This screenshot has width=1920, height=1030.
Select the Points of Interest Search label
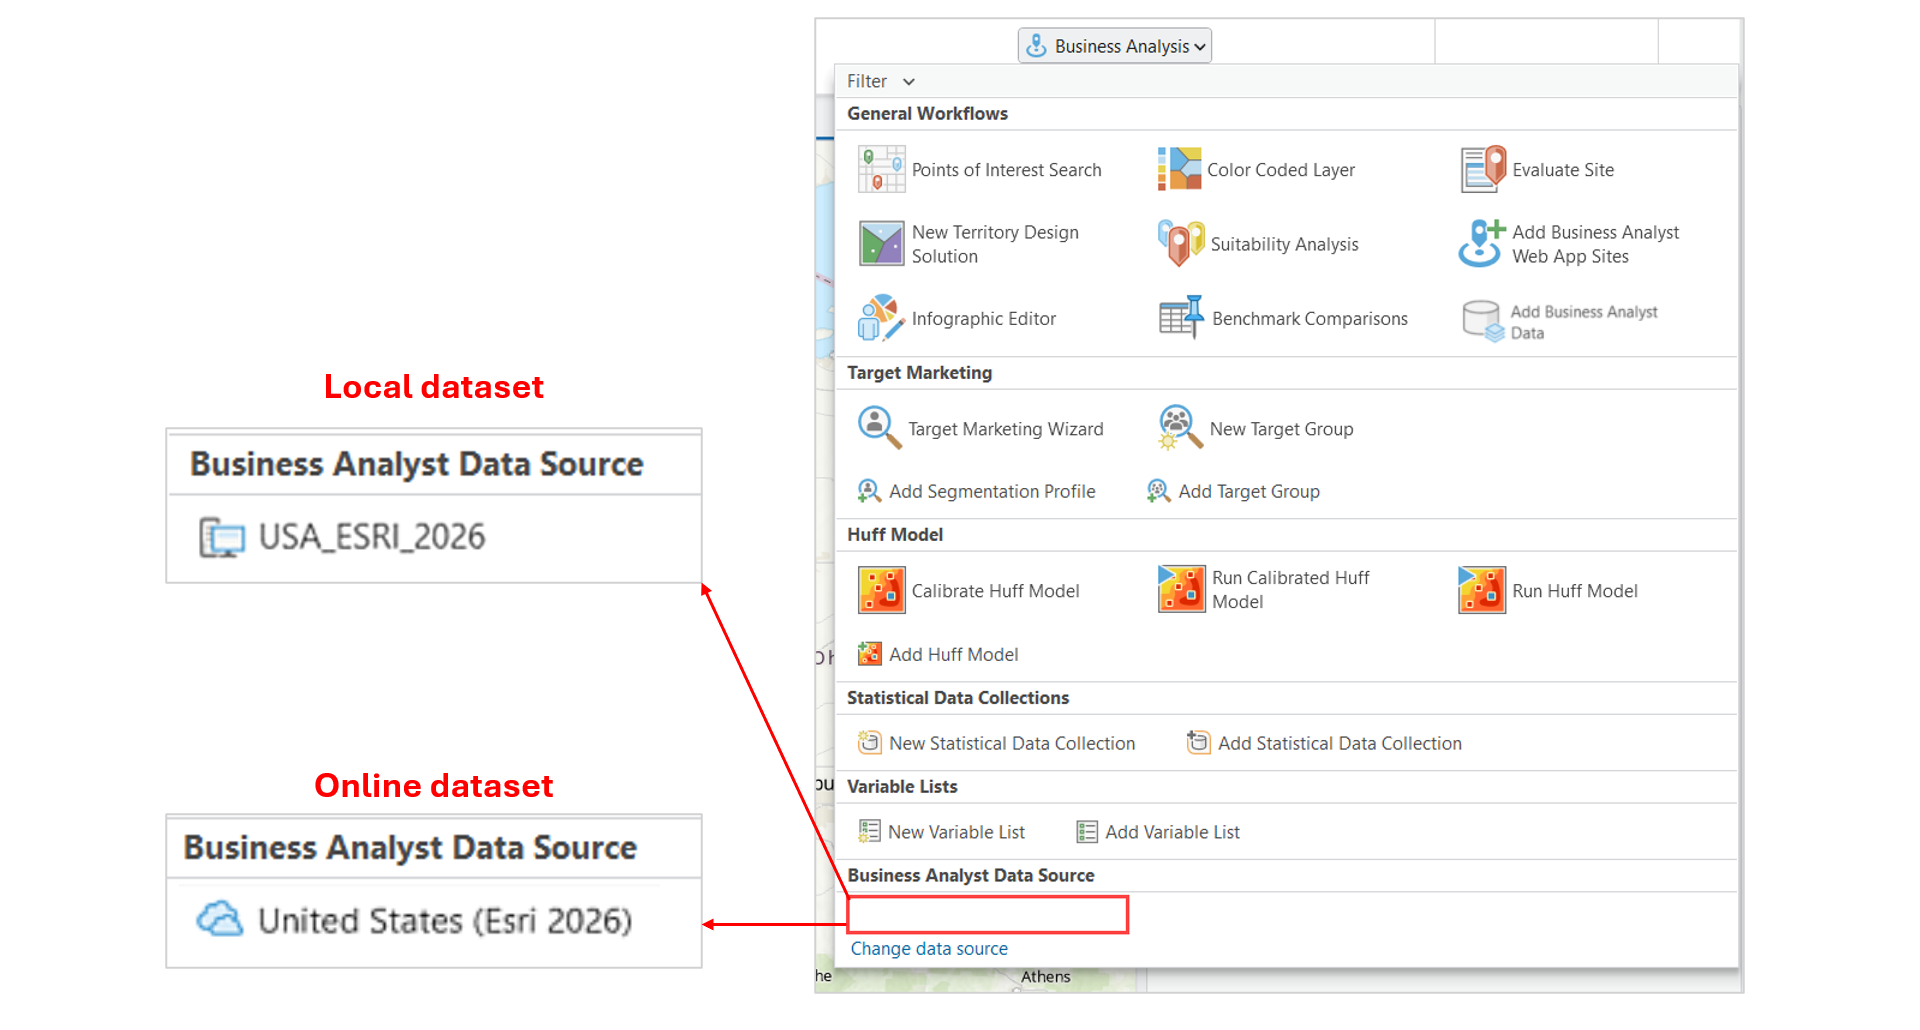1006,170
